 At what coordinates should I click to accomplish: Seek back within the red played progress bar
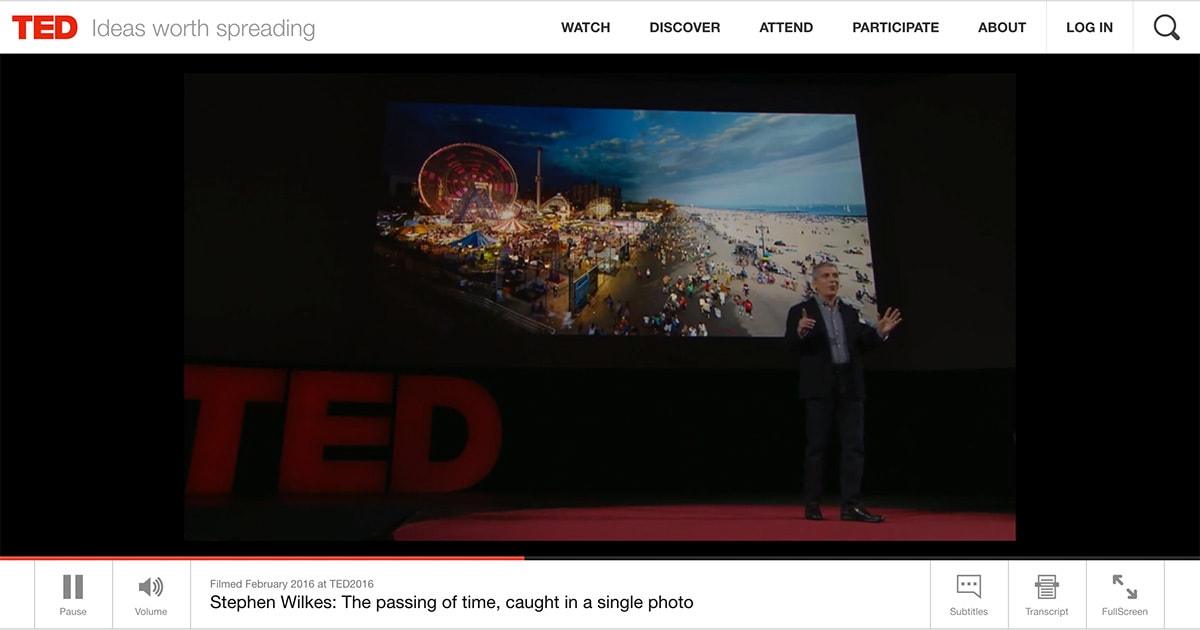coord(260,558)
